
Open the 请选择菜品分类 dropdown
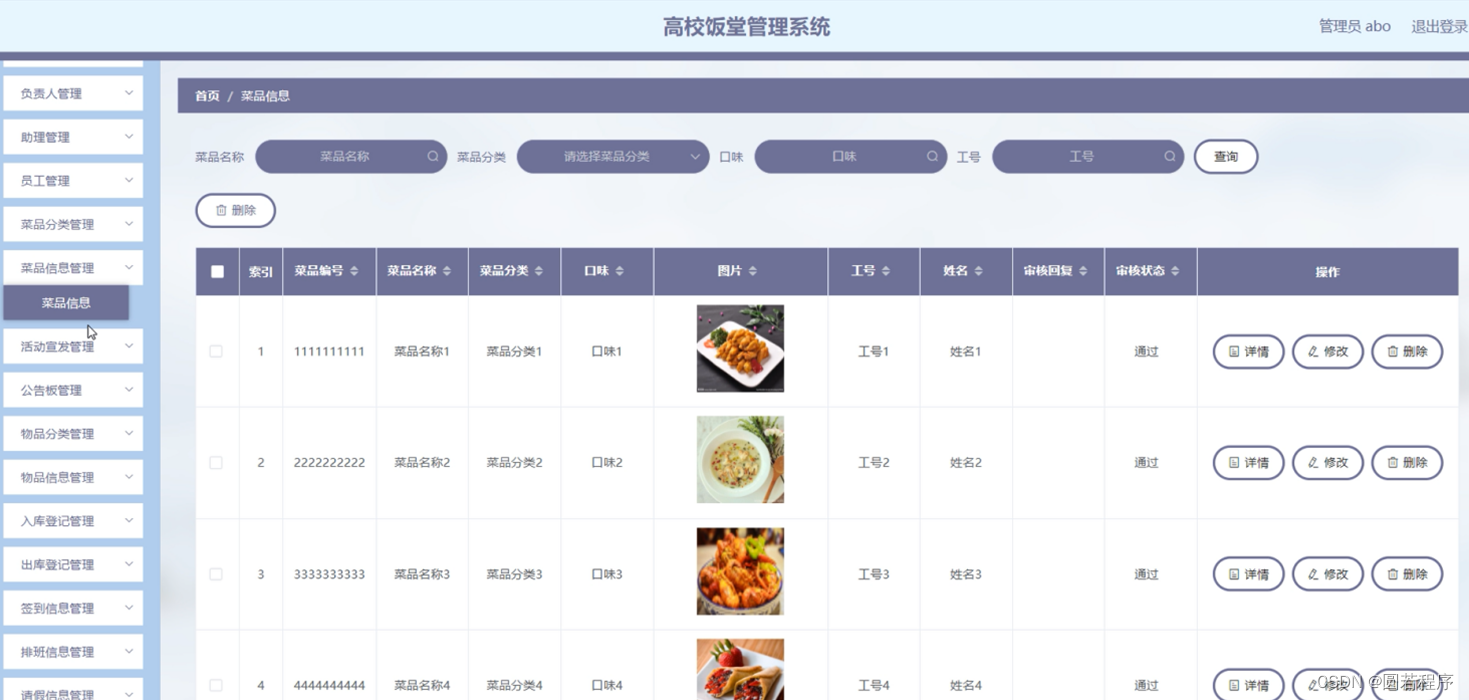[x=613, y=156]
